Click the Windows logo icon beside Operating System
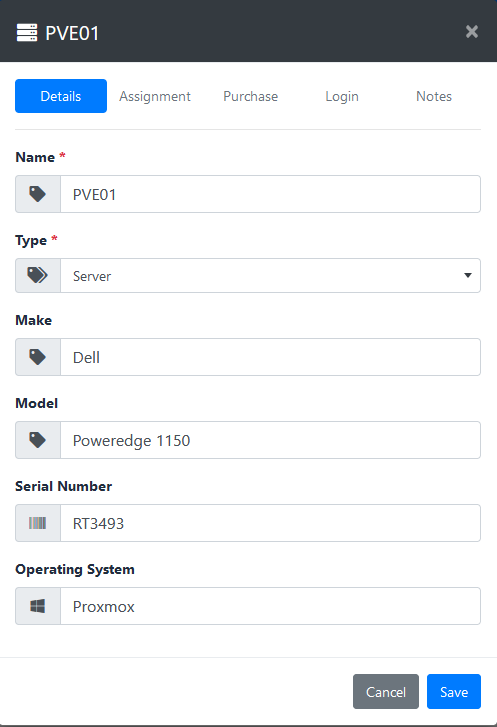 click(x=38, y=606)
